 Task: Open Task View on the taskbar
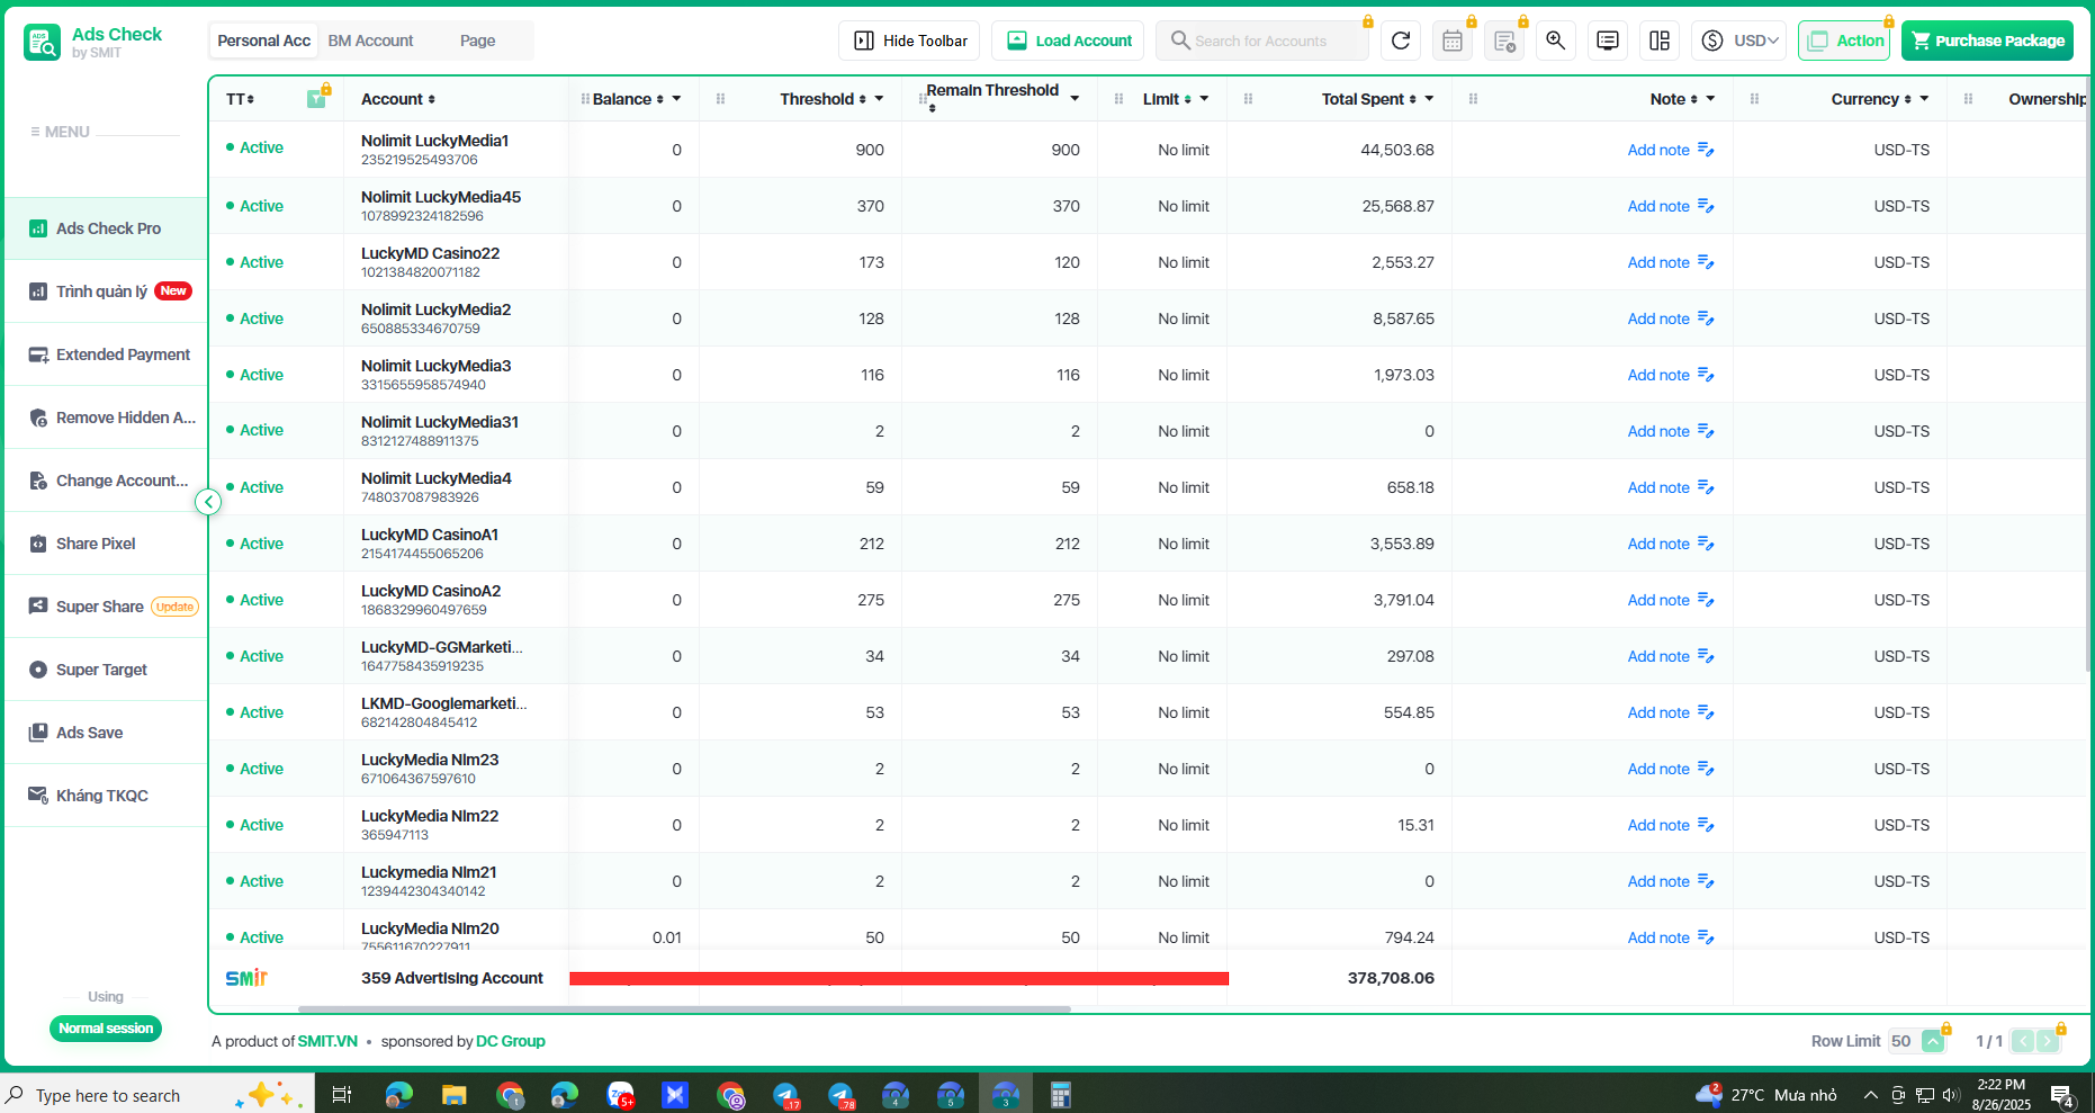342,1095
